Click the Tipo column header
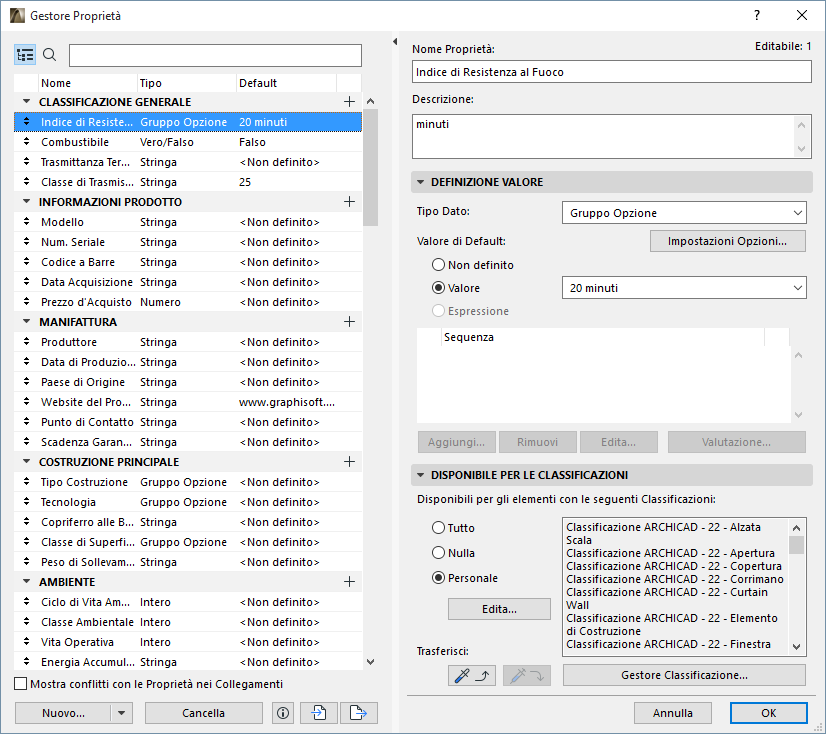 pos(186,83)
